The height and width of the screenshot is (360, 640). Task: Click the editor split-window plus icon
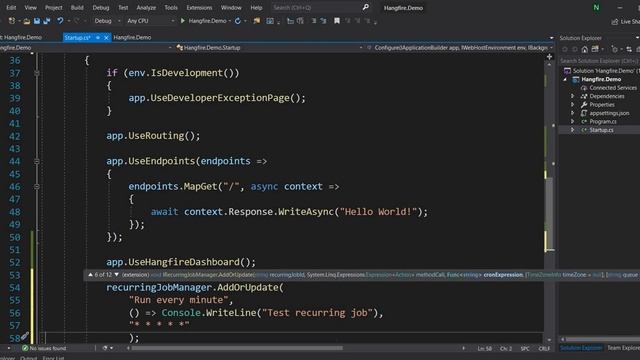point(549,57)
